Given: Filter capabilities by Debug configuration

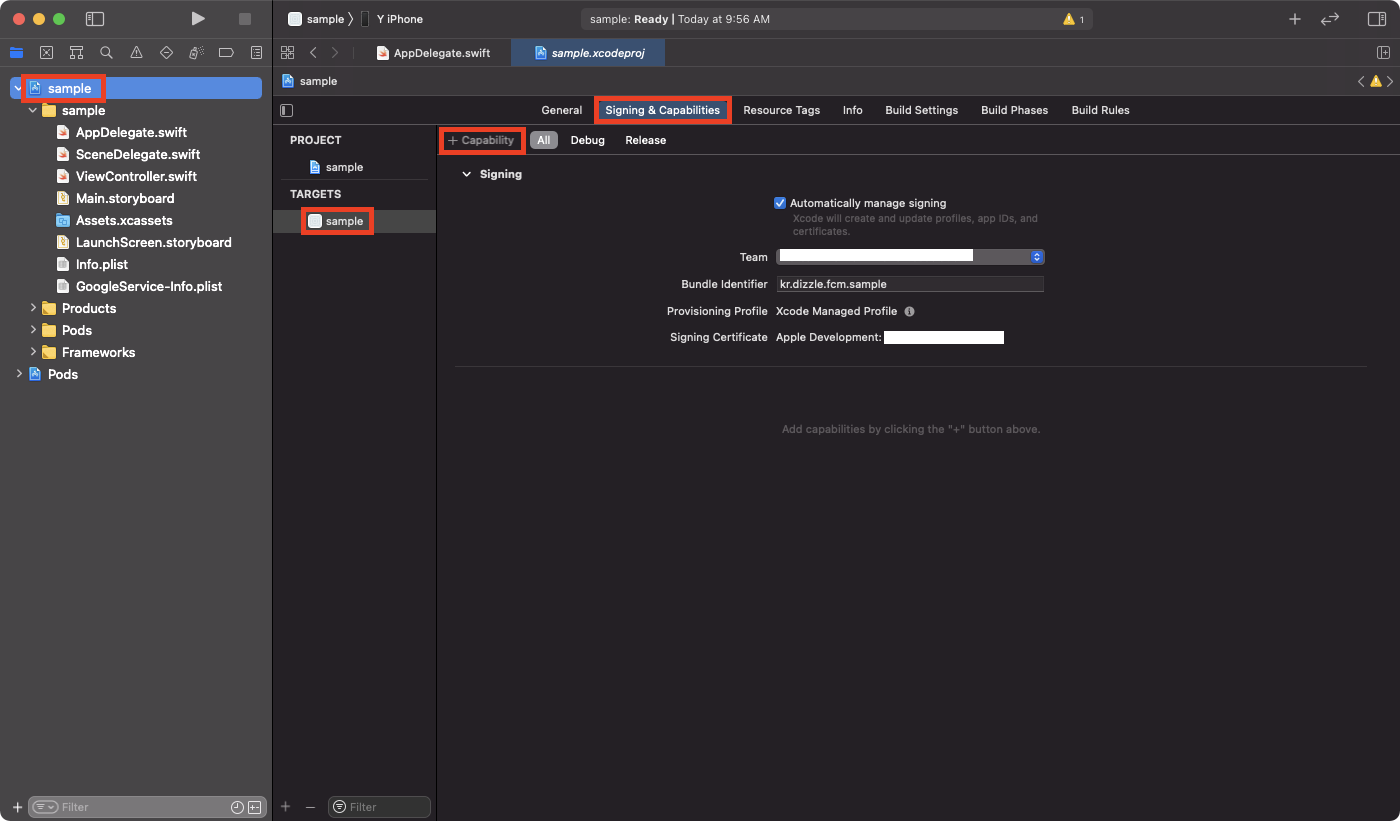Looking at the screenshot, I should (588, 140).
